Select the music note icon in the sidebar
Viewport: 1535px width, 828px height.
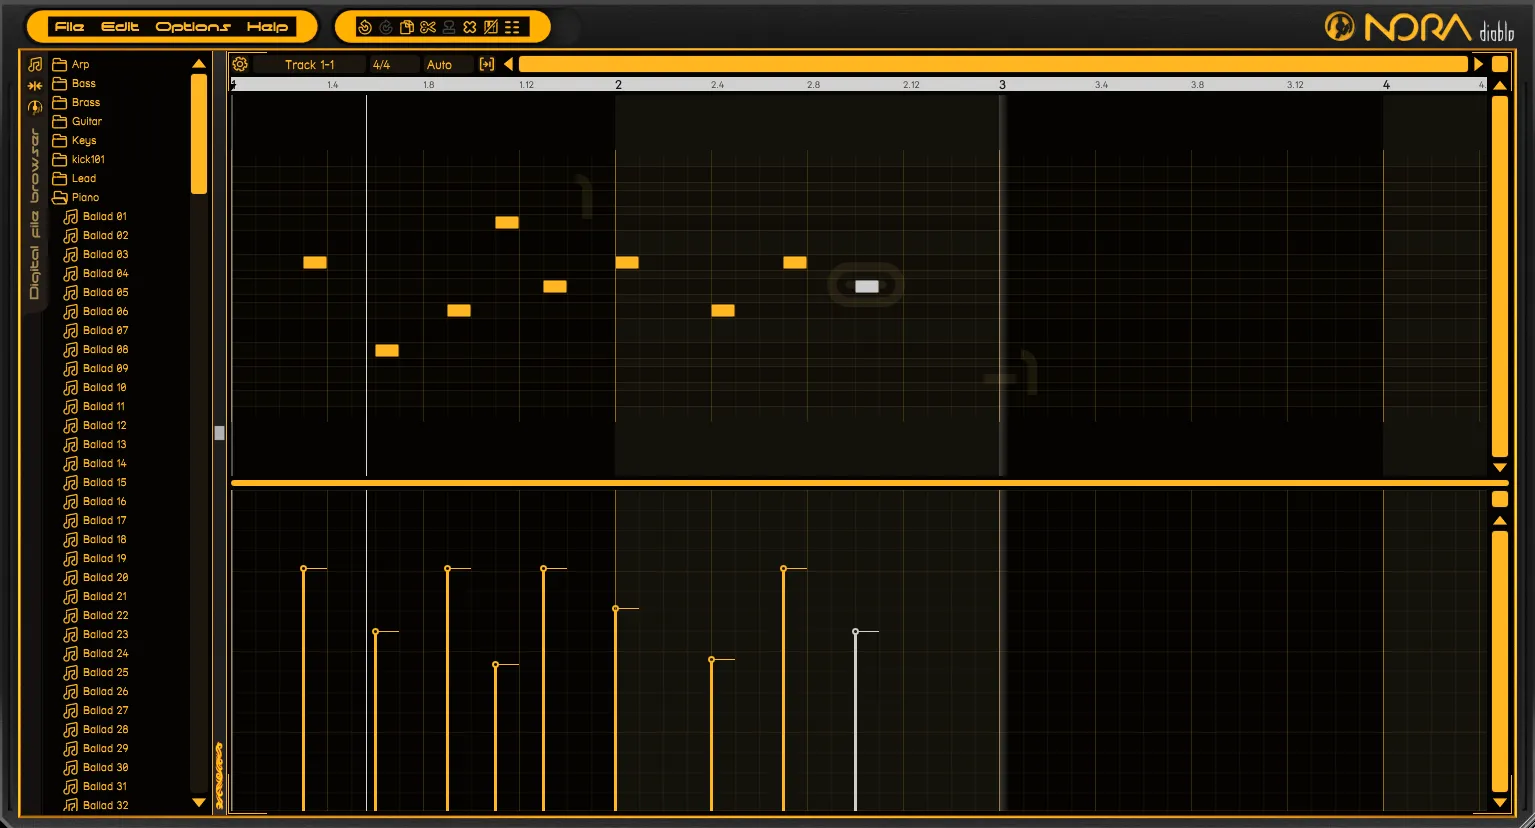click(34, 64)
